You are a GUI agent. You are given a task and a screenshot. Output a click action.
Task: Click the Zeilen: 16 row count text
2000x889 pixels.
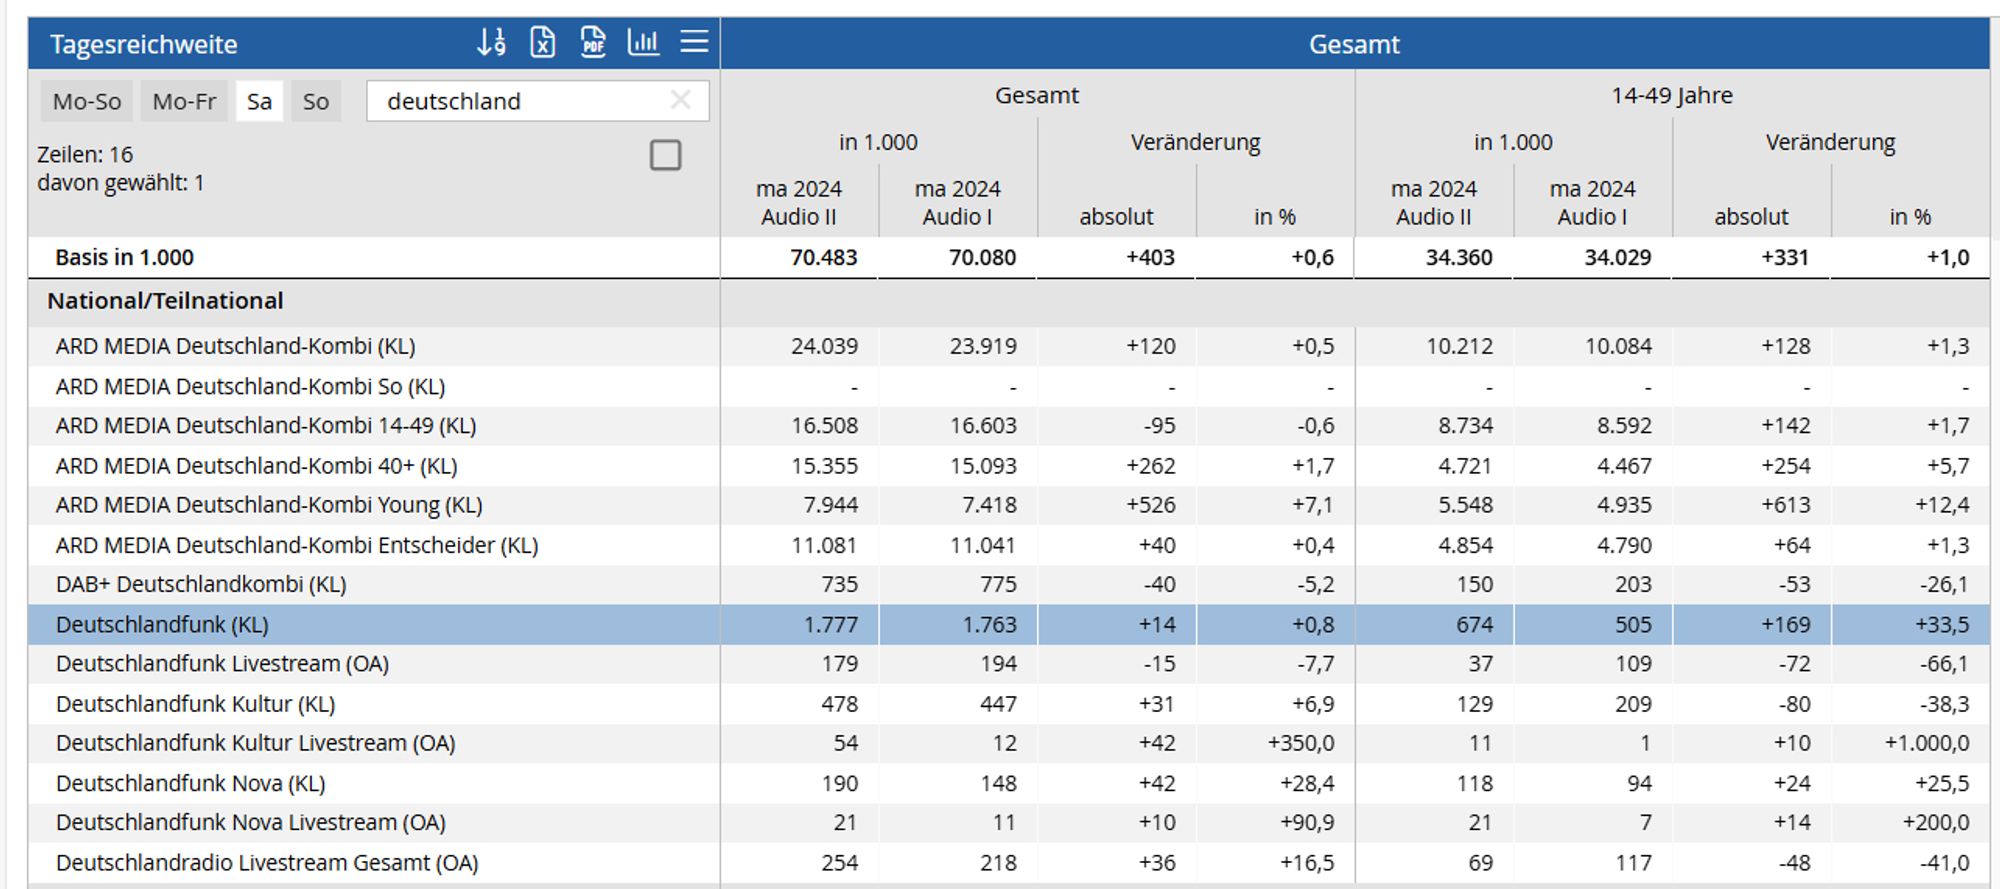click(x=85, y=154)
